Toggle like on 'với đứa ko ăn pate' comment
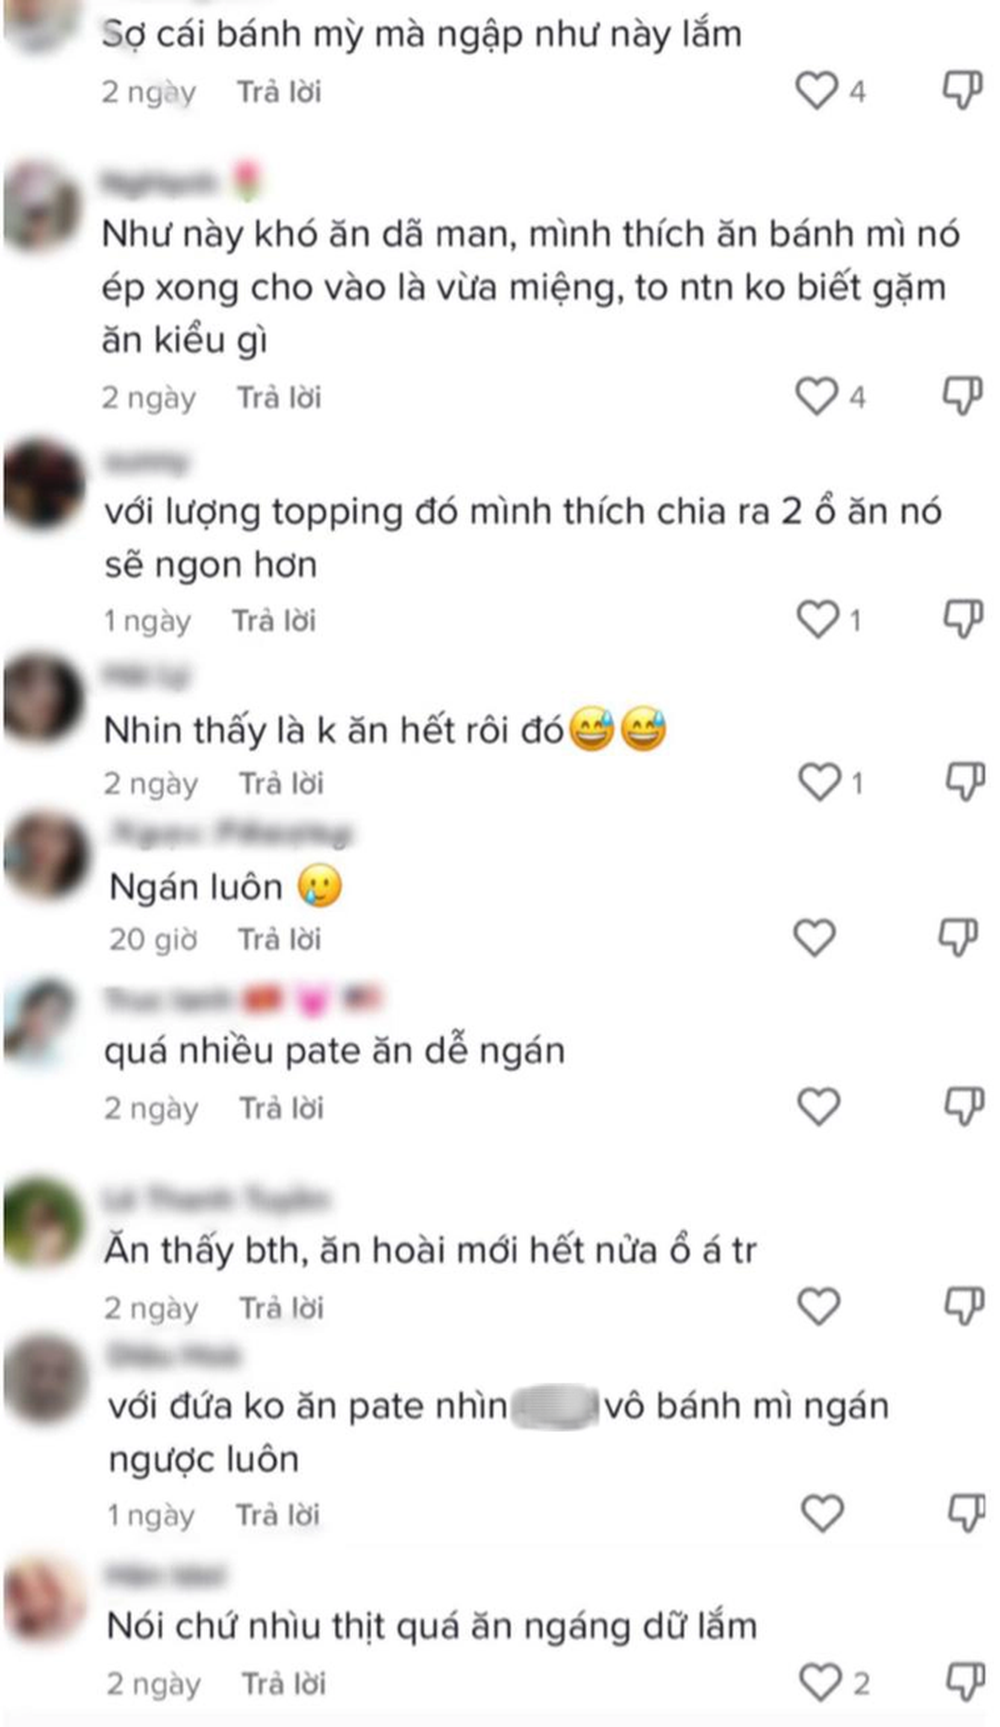The height and width of the screenshot is (1727, 1000). pos(823,1513)
